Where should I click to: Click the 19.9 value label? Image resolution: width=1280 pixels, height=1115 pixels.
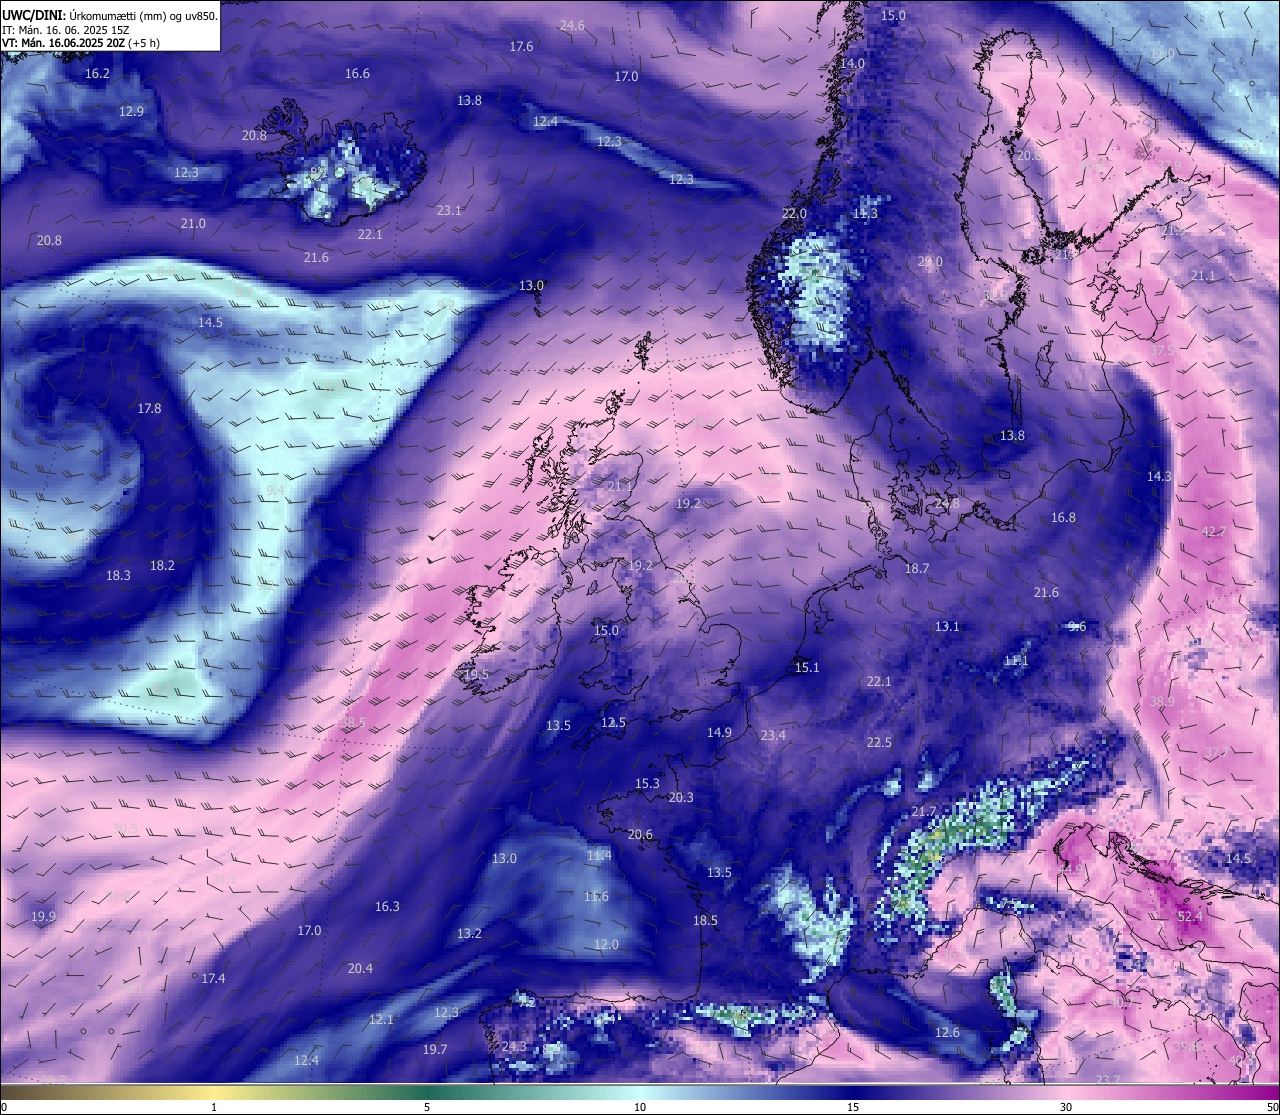43,917
